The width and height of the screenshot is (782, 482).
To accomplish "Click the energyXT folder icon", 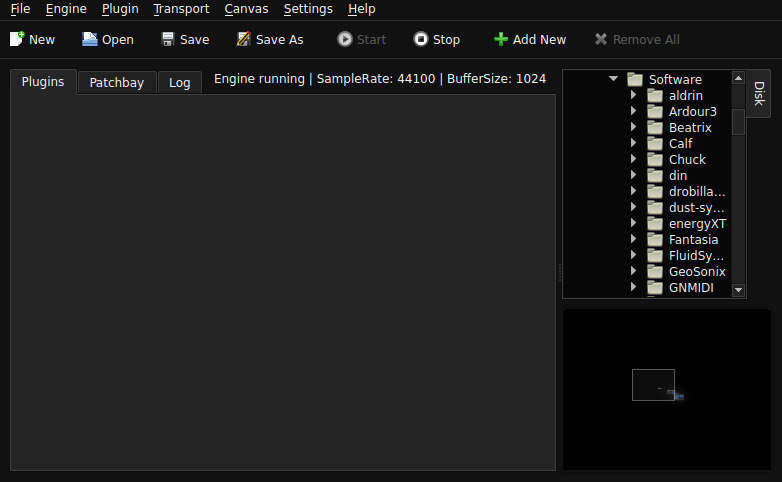I will (x=655, y=223).
